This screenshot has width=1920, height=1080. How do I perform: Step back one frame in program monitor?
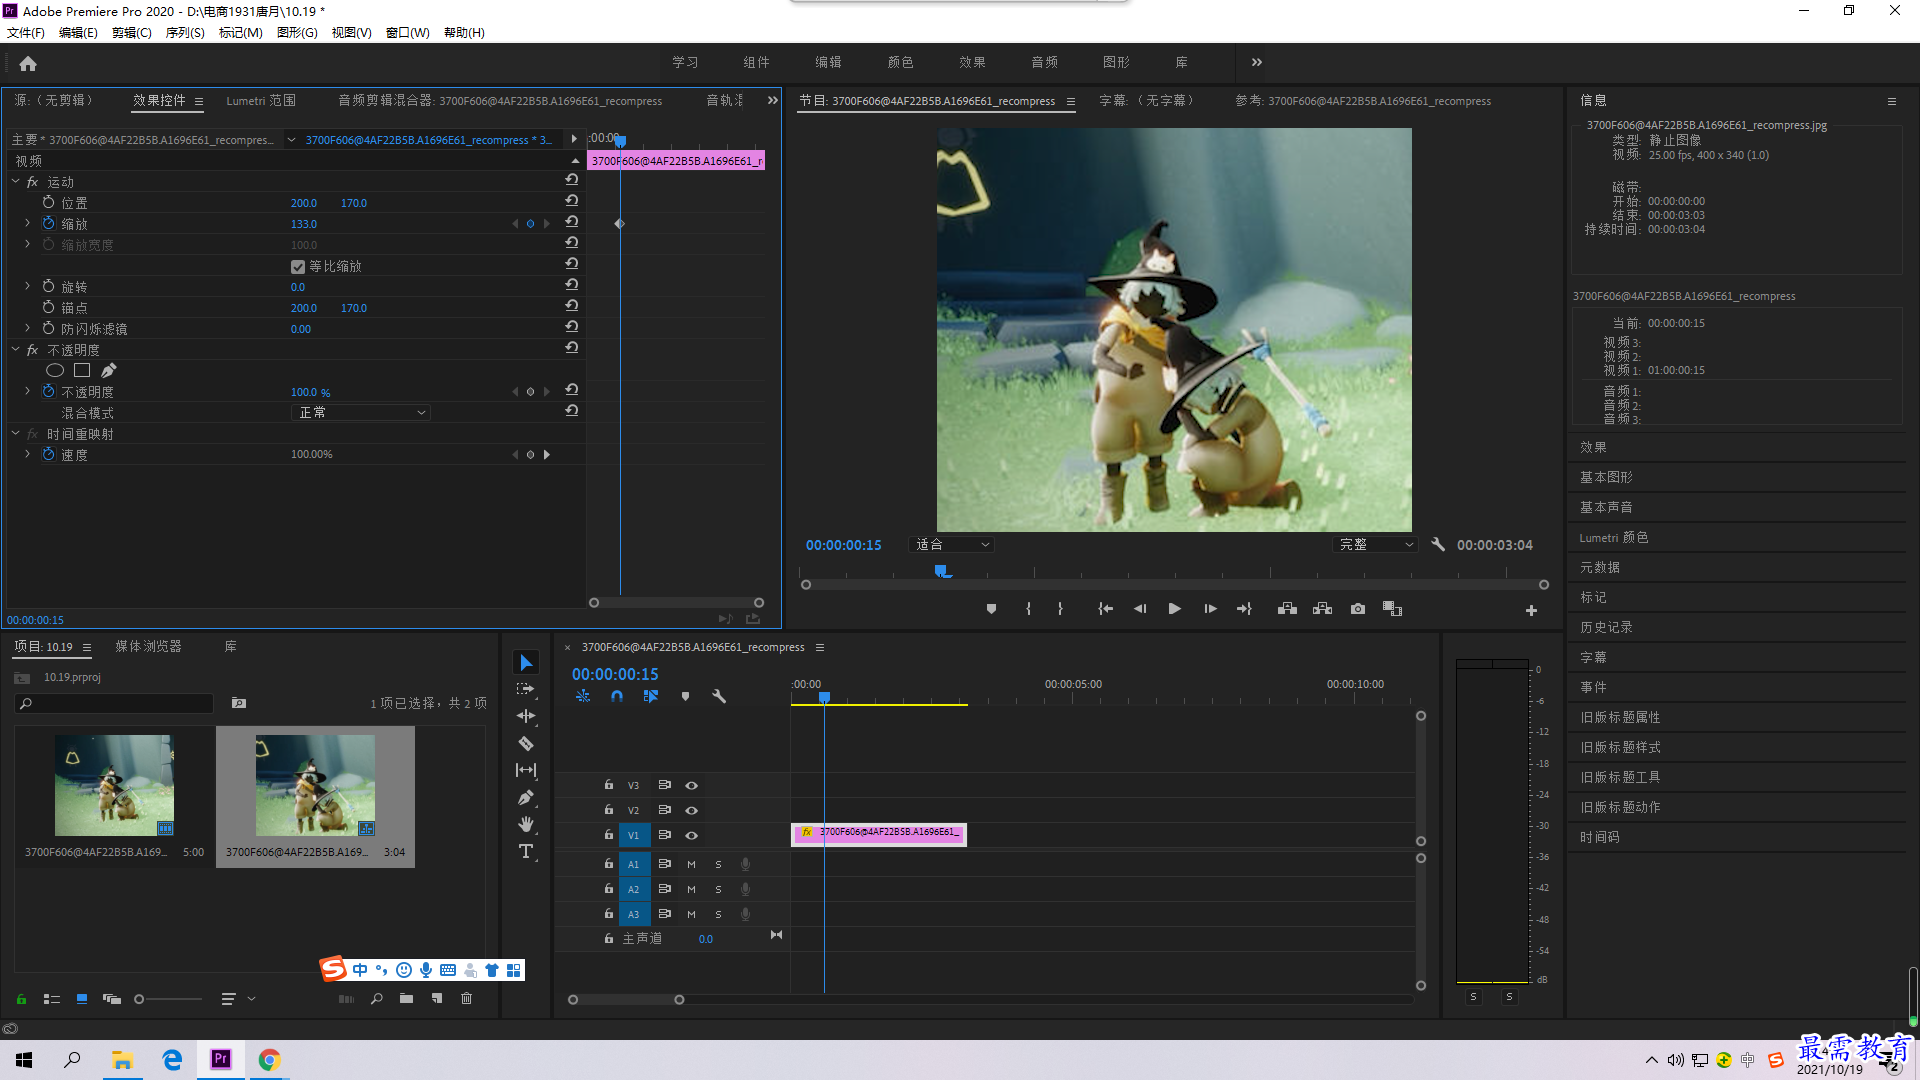[1140, 609]
